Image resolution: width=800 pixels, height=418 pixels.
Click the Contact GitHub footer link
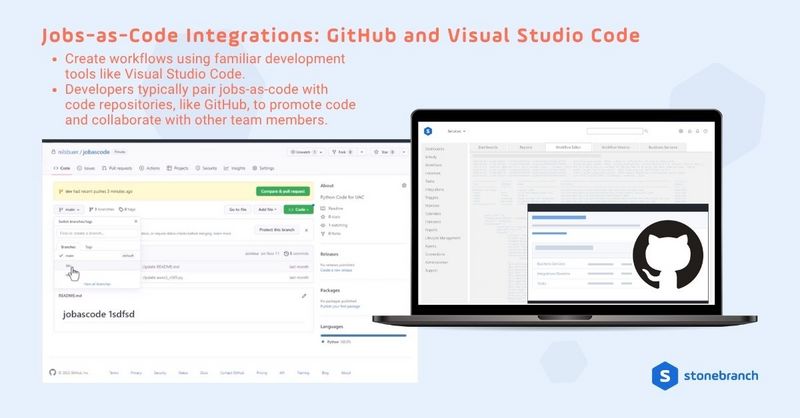(x=232, y=373)
